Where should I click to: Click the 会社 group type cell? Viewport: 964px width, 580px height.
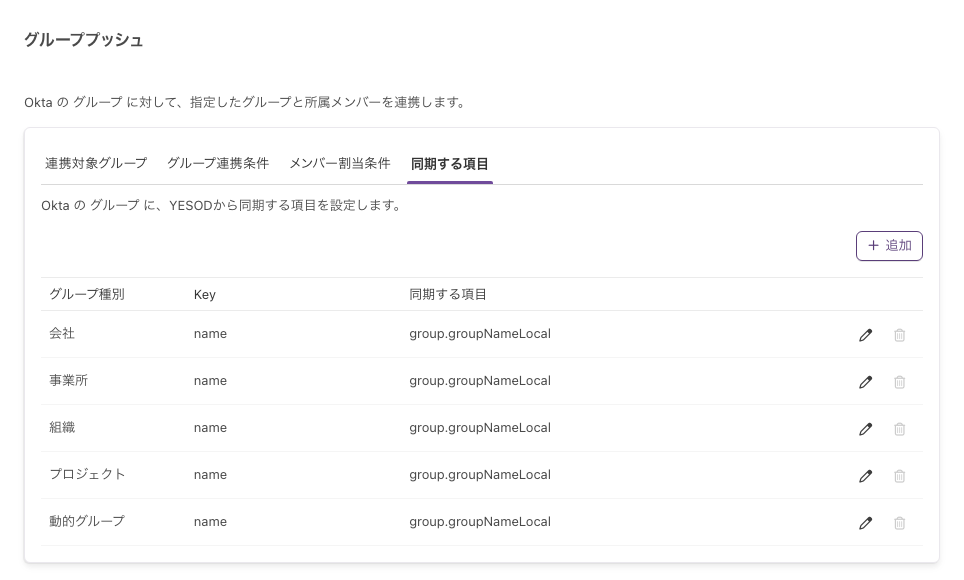62,333
